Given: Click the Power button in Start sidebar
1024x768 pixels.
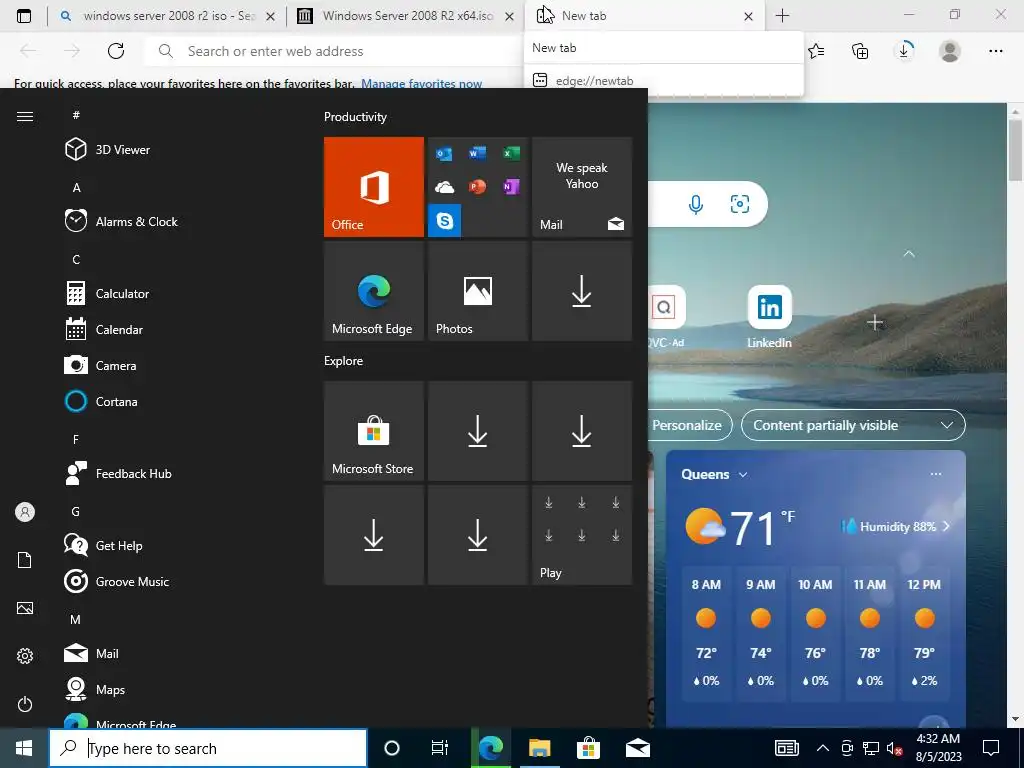Looking at the screenshot, I should [25, 704].
